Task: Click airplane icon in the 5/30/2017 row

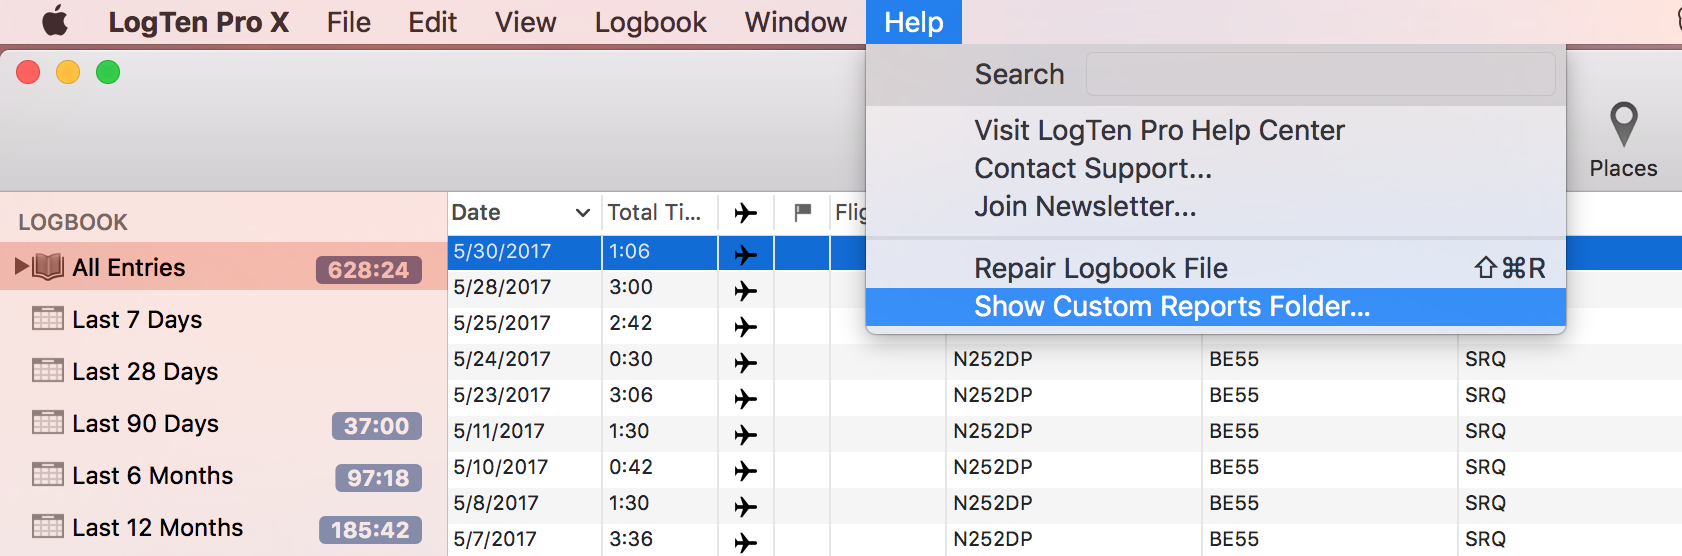Action: point(746,255)
